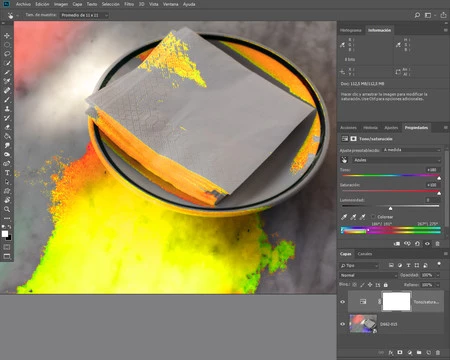Screen dimensions: 450x360
Task: Delete adjustment layer via Properties trash icon
Action: click(x=437, y=244)
